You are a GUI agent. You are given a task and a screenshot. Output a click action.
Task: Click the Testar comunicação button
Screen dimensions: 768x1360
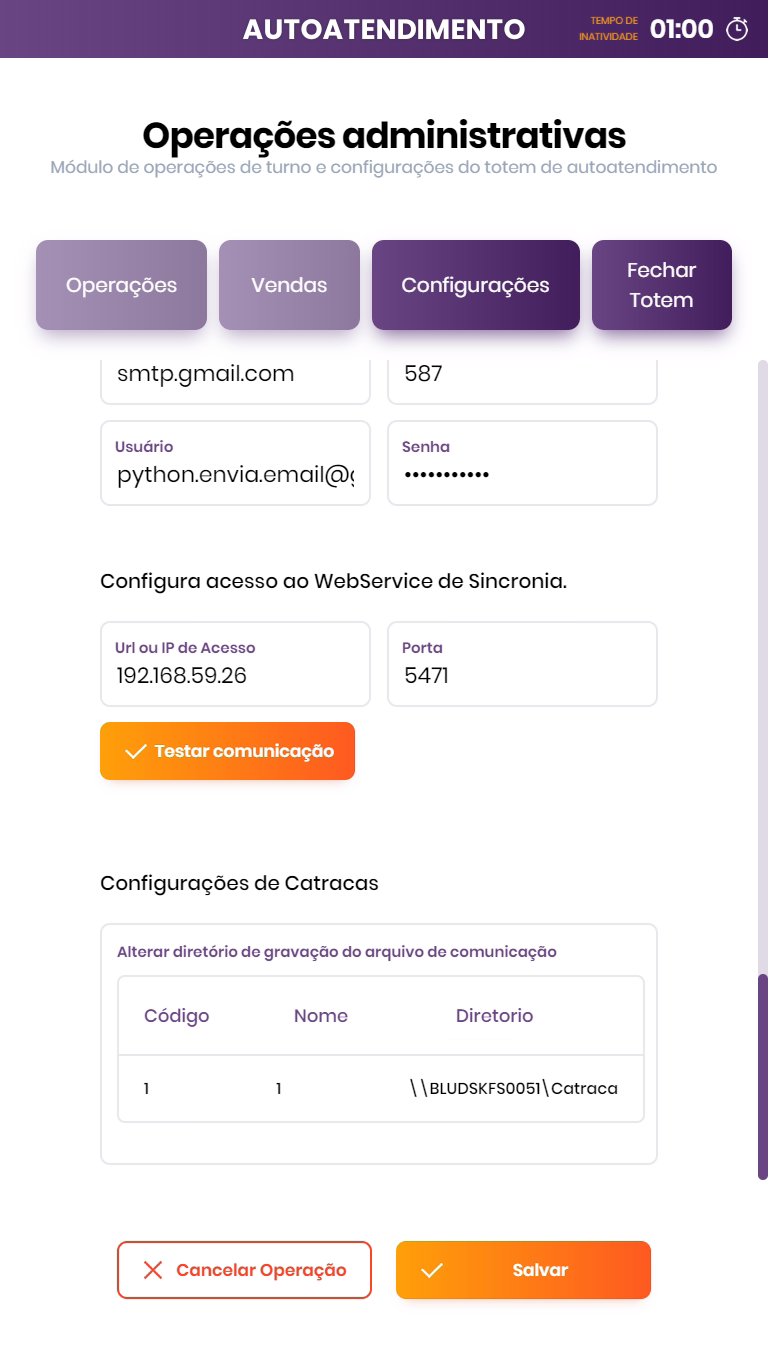pos(227,751)
